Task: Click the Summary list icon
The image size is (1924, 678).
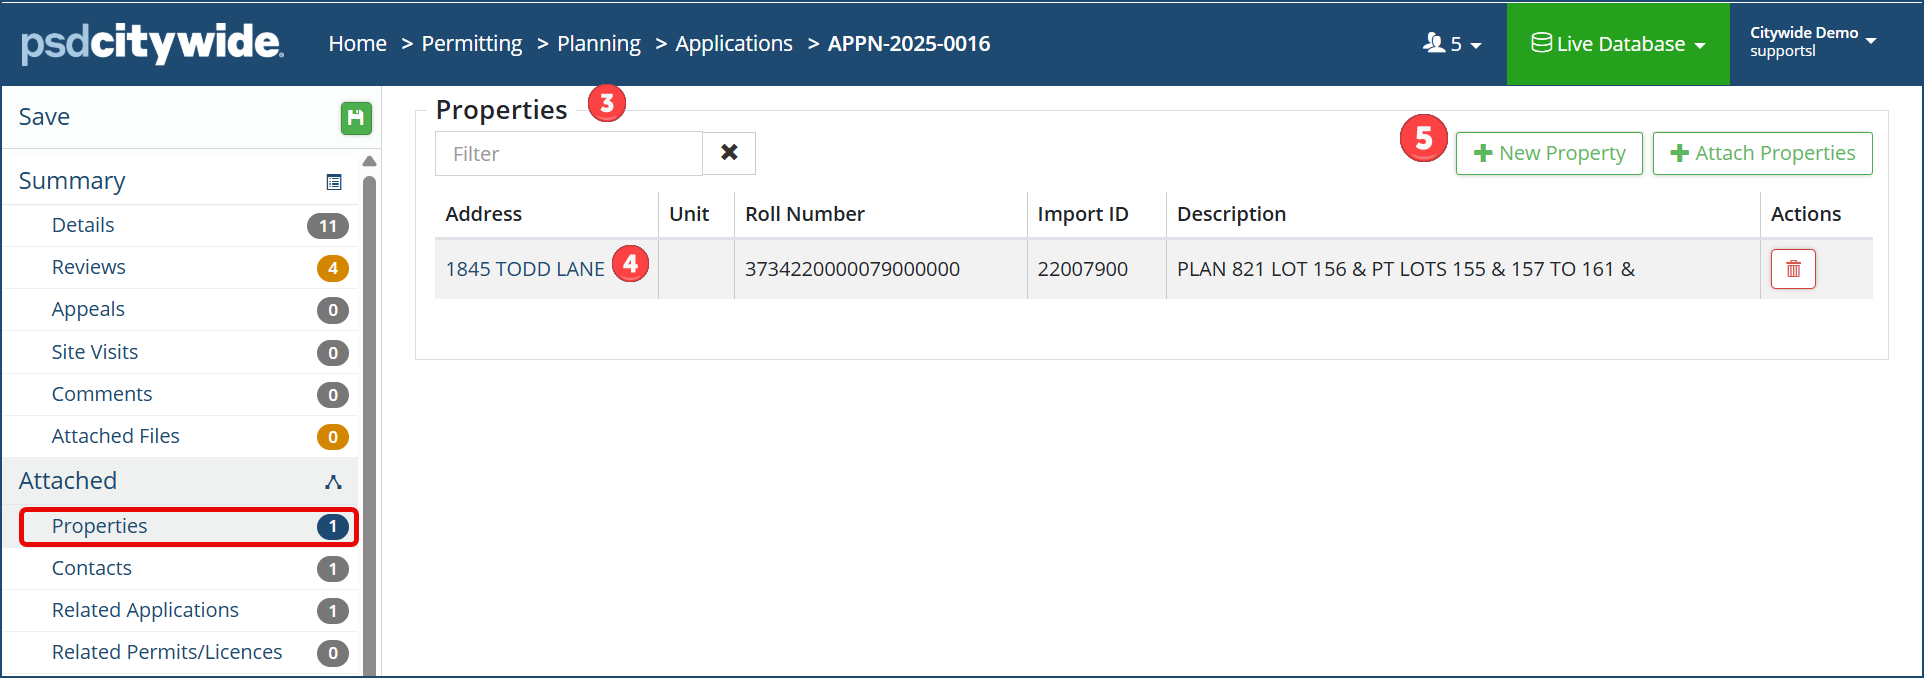Action: [334, 182]
